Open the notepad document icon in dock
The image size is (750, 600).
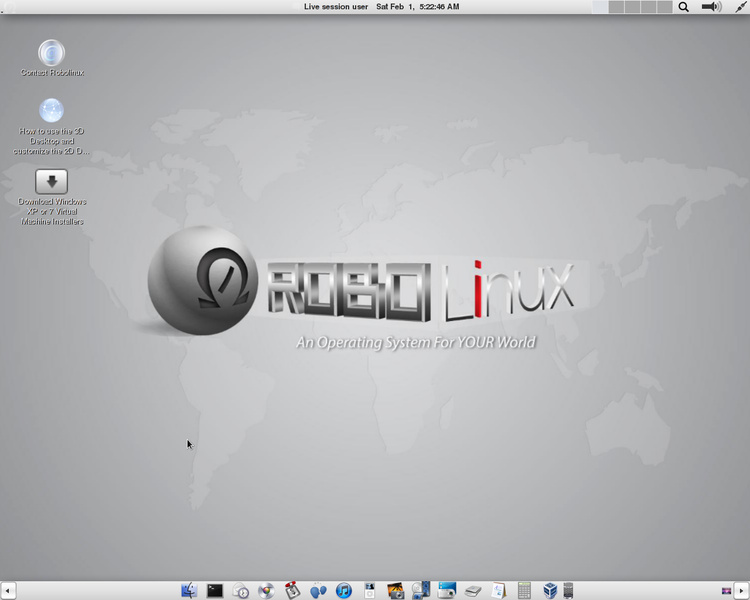click(499, 590)
